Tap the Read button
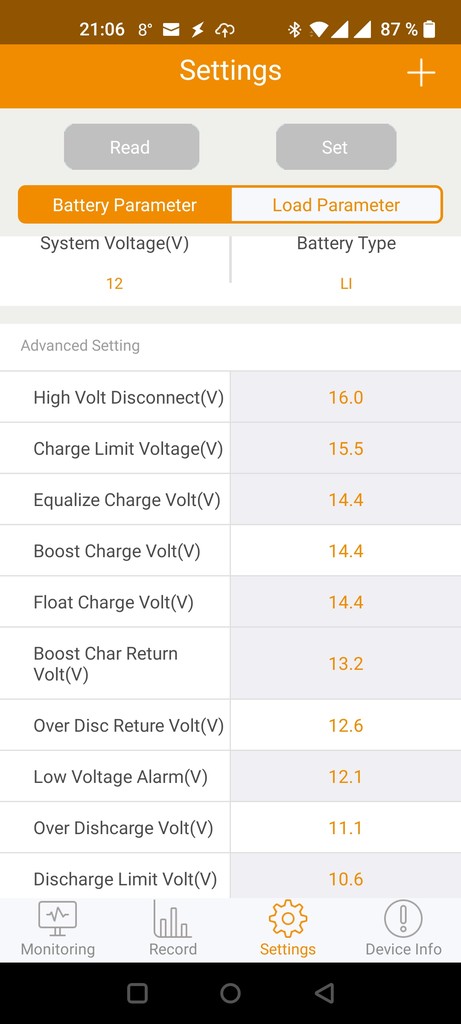Viewport: 461px width, 1024px height. 131,147
